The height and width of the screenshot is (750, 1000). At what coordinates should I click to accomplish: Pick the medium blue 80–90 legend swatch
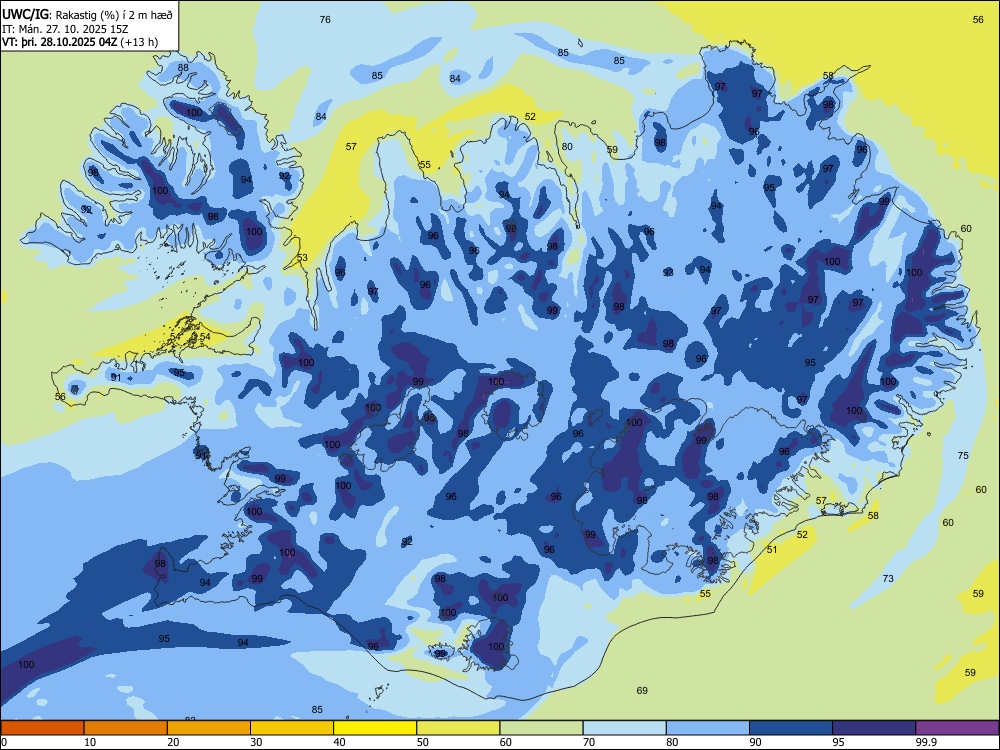pos(708,728)
